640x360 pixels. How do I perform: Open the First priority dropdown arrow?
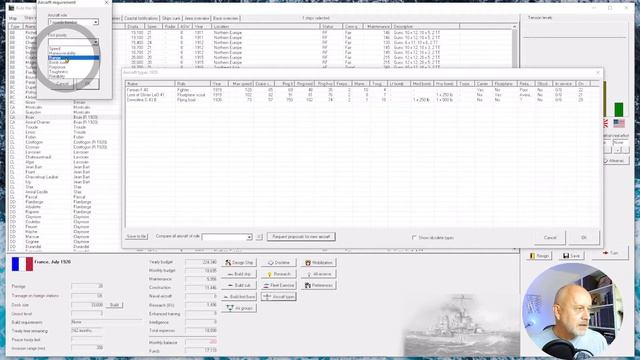(96, 42)
